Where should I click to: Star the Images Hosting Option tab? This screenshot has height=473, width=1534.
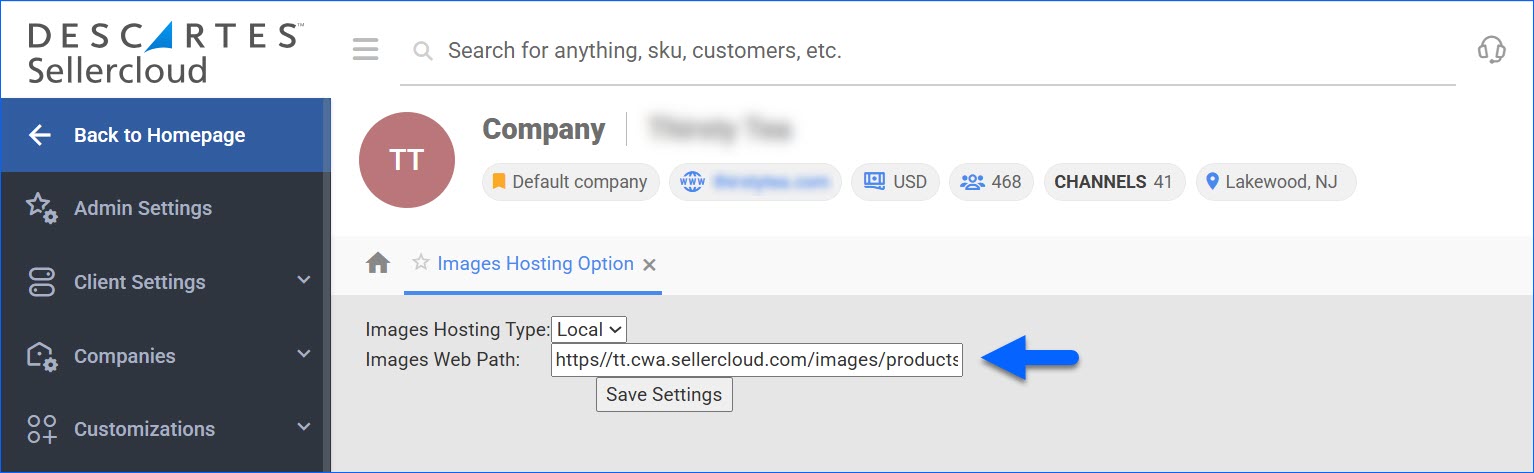421,263
